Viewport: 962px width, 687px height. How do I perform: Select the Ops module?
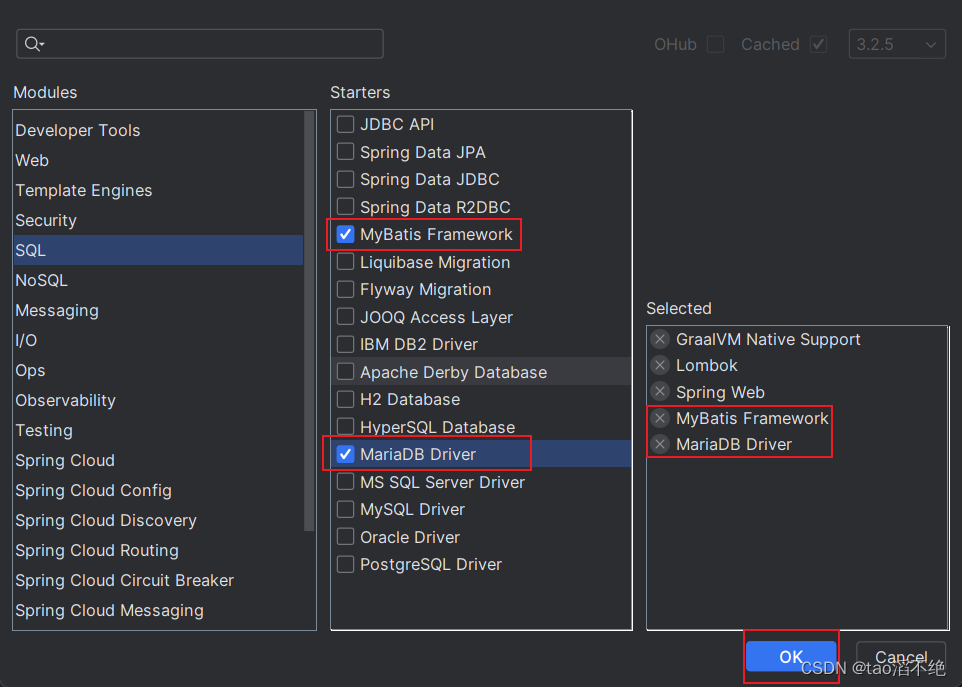pyautogui.click(x=158, y=370)
